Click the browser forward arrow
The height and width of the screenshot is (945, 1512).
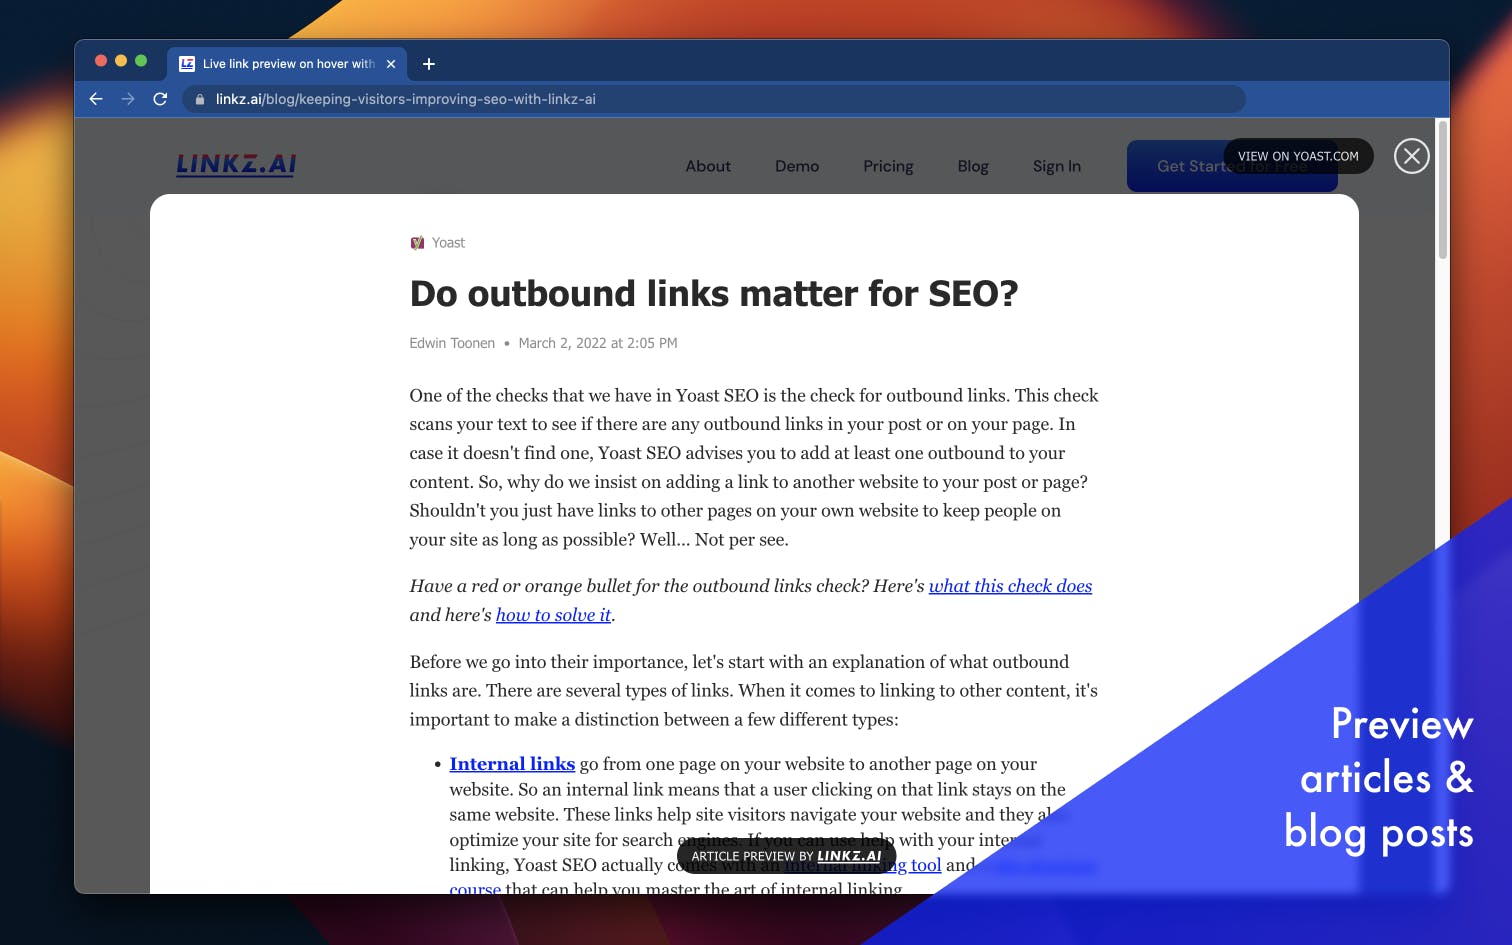128,99
